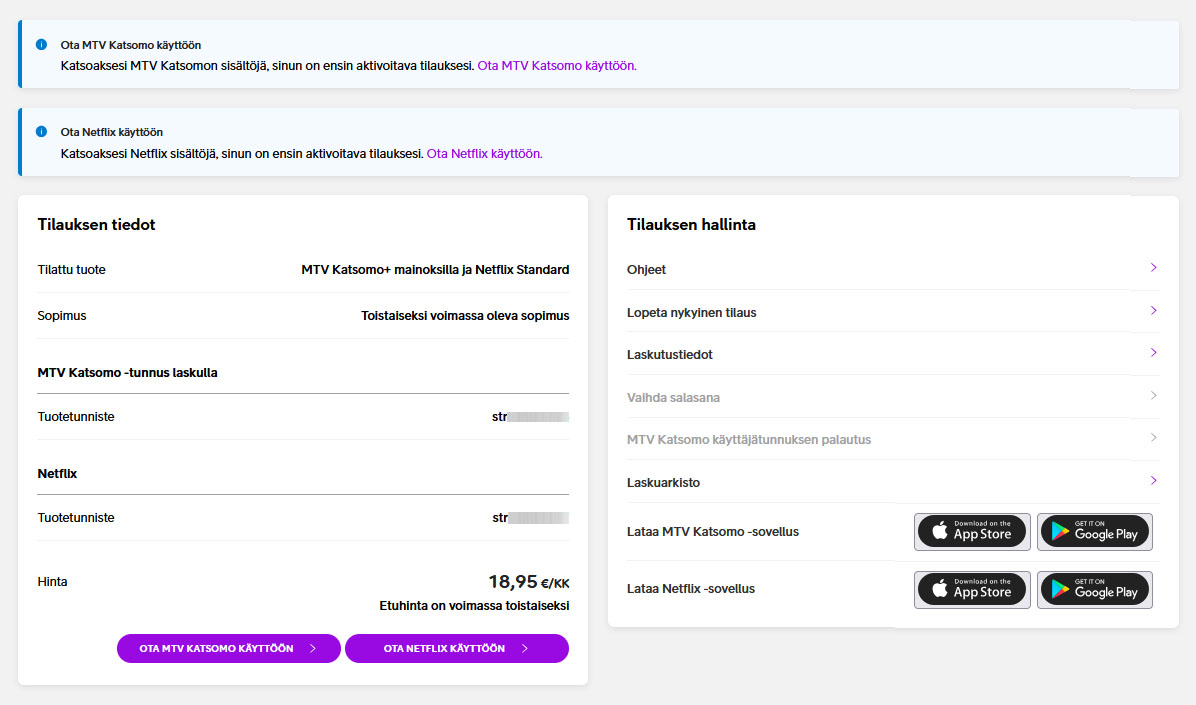Expand the chevron on the Ohjeet row
The height and width of the screenshot is (705, 1196).
[x=1153, y=268]
